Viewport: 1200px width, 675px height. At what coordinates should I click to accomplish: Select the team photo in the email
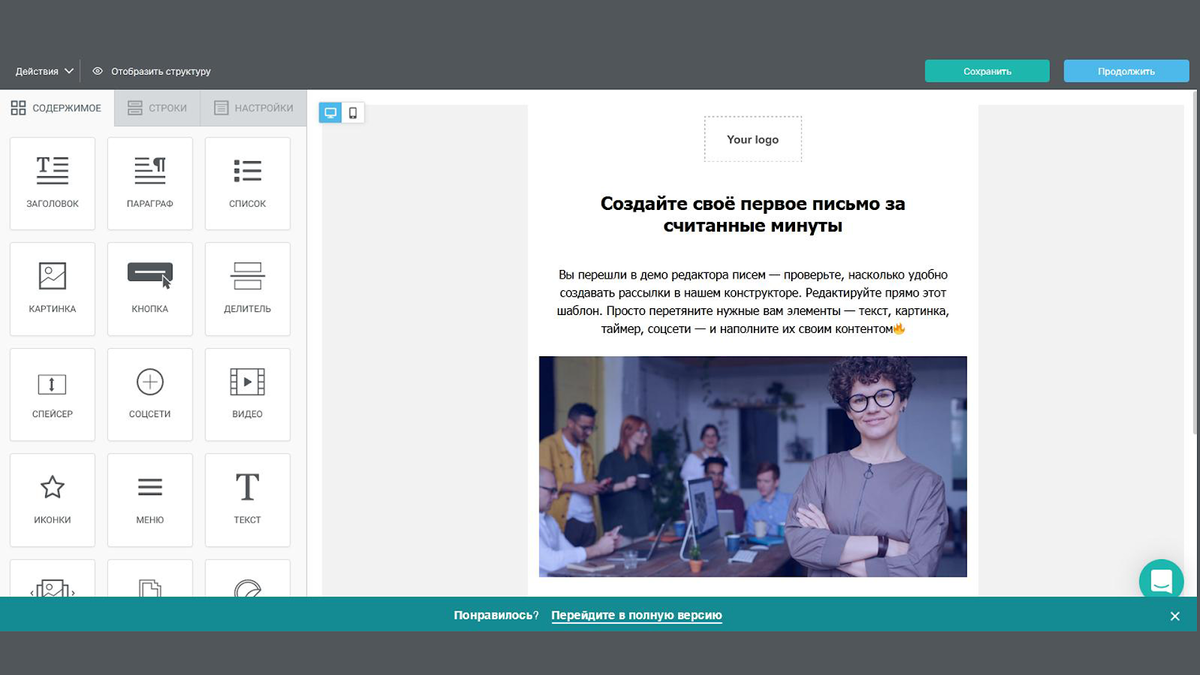[753, 467]
